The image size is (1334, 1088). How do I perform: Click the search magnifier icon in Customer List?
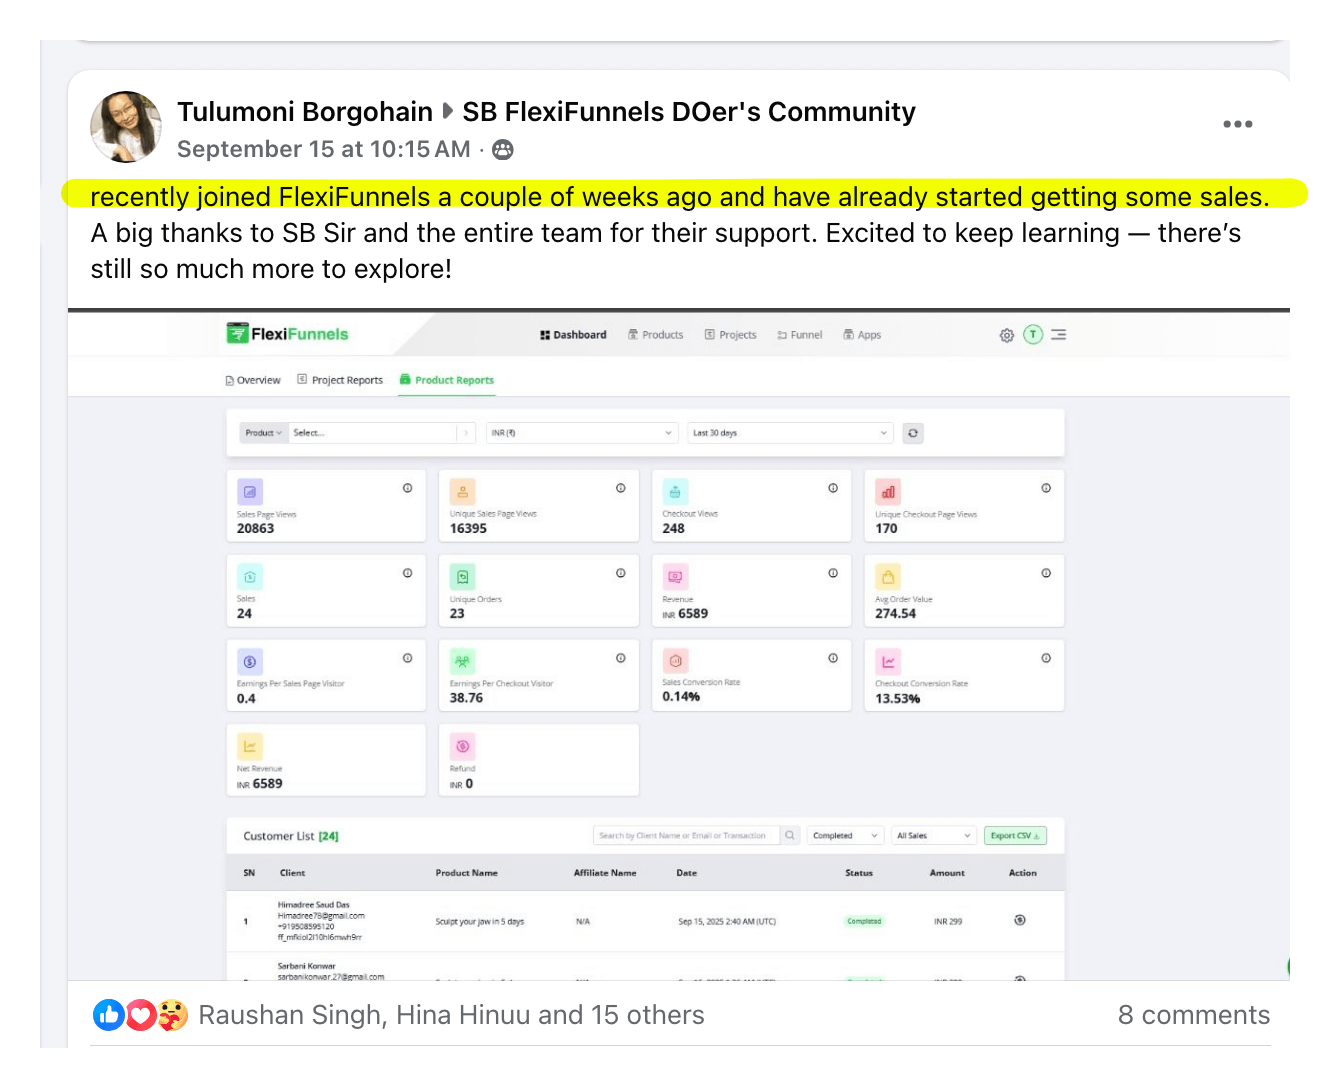point(790,836)
